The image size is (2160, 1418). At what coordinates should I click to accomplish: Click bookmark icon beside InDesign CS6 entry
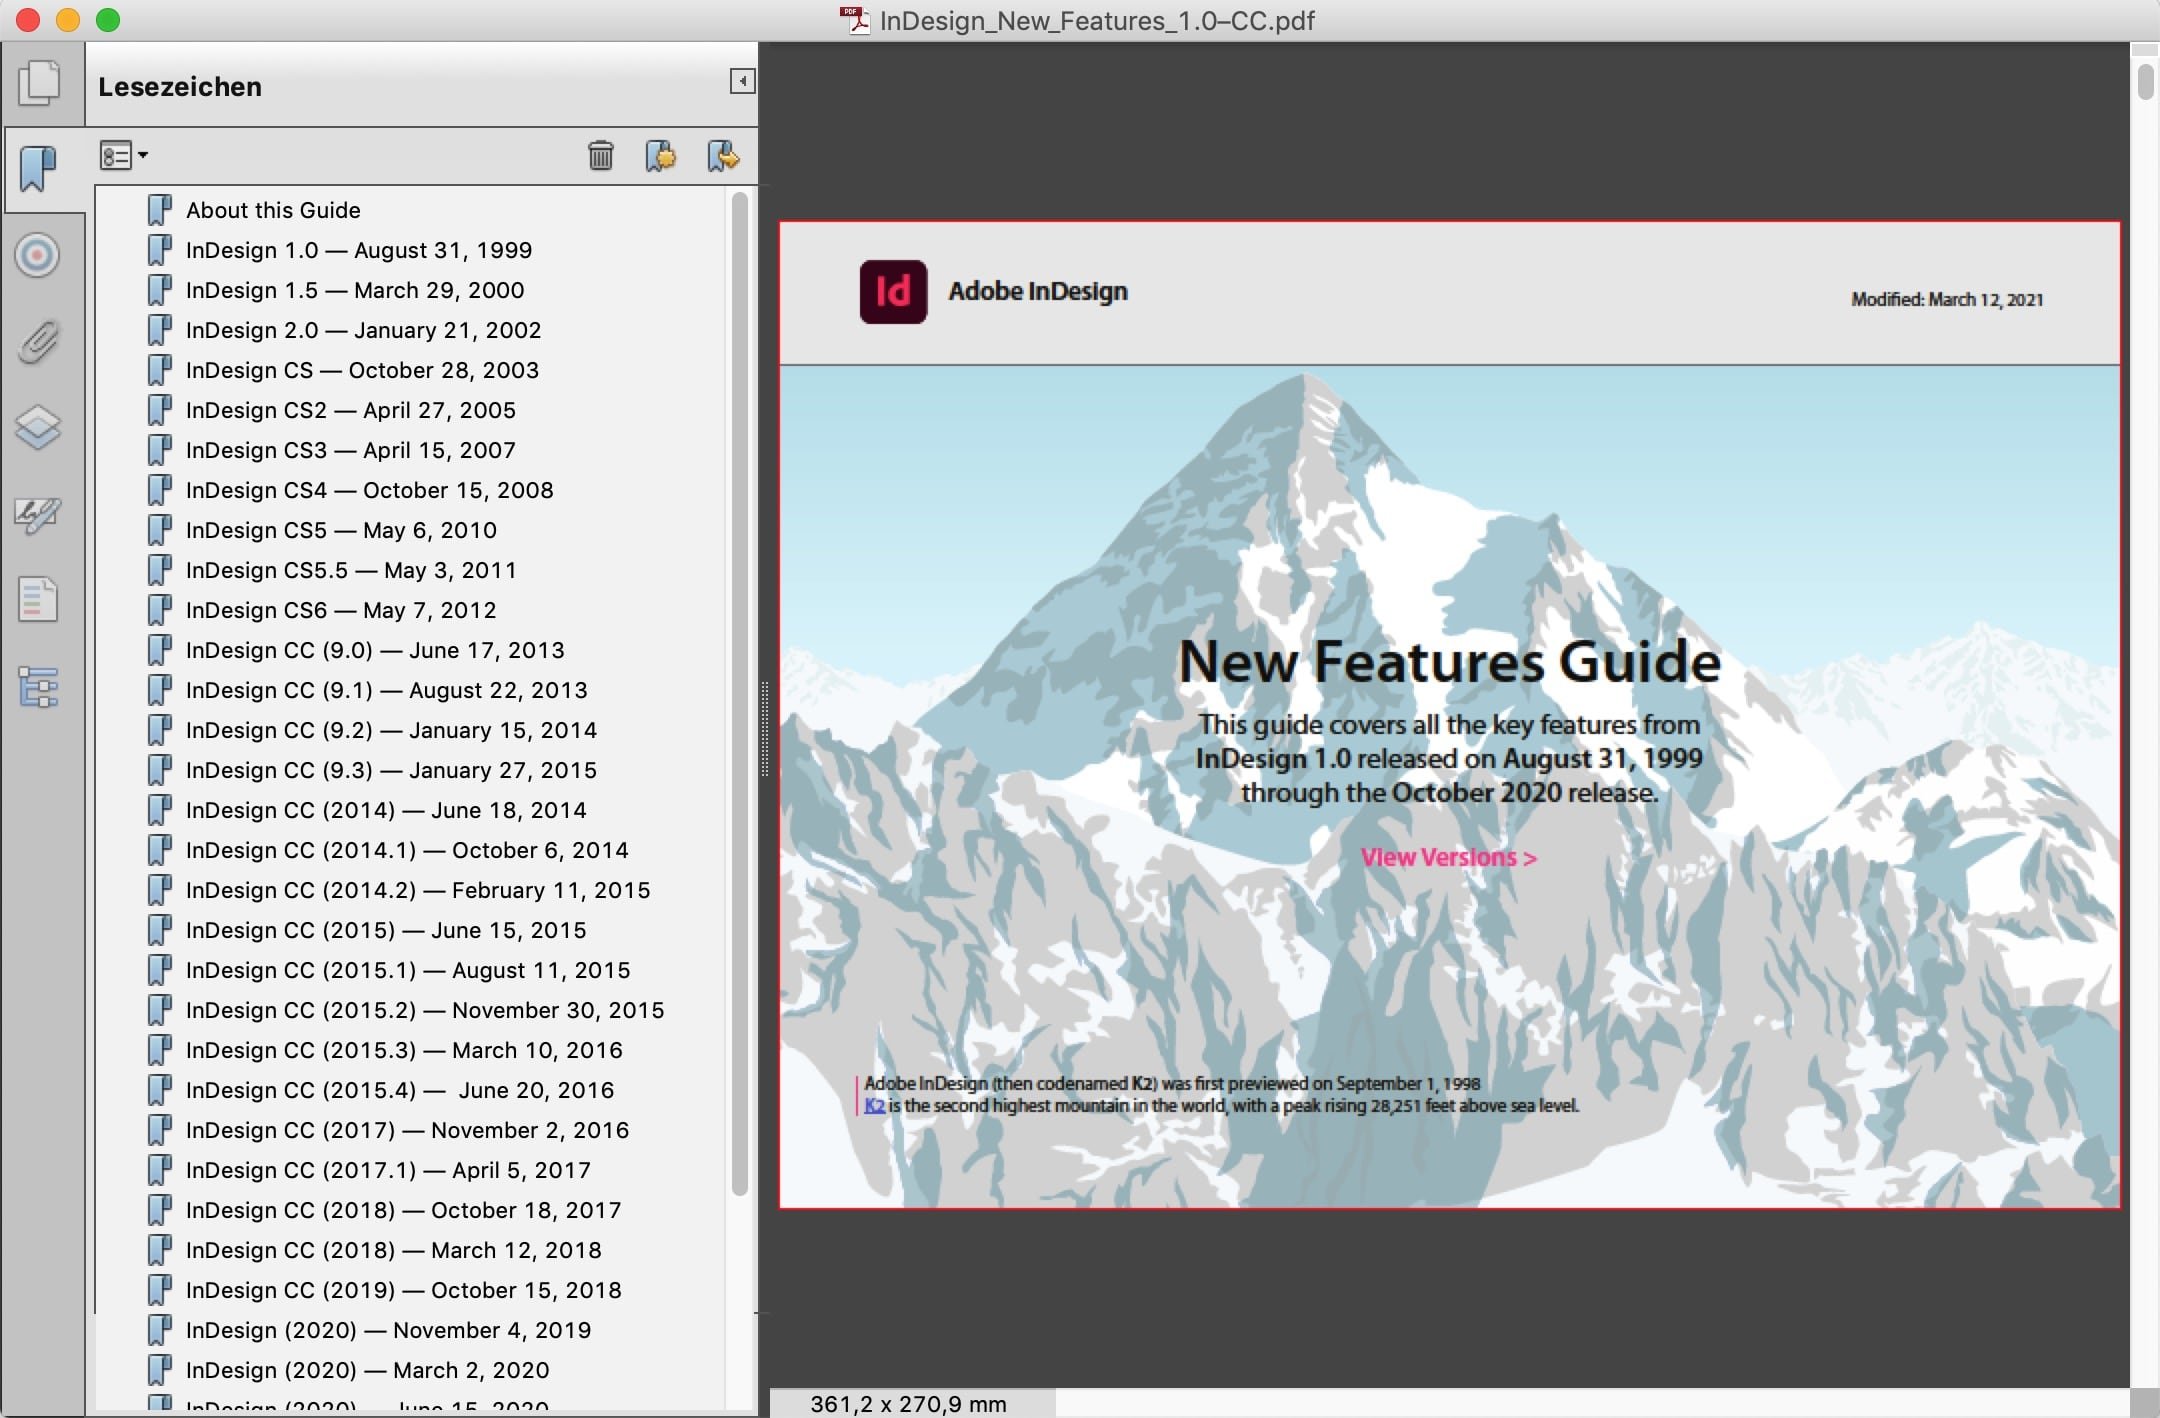point(160,610)
